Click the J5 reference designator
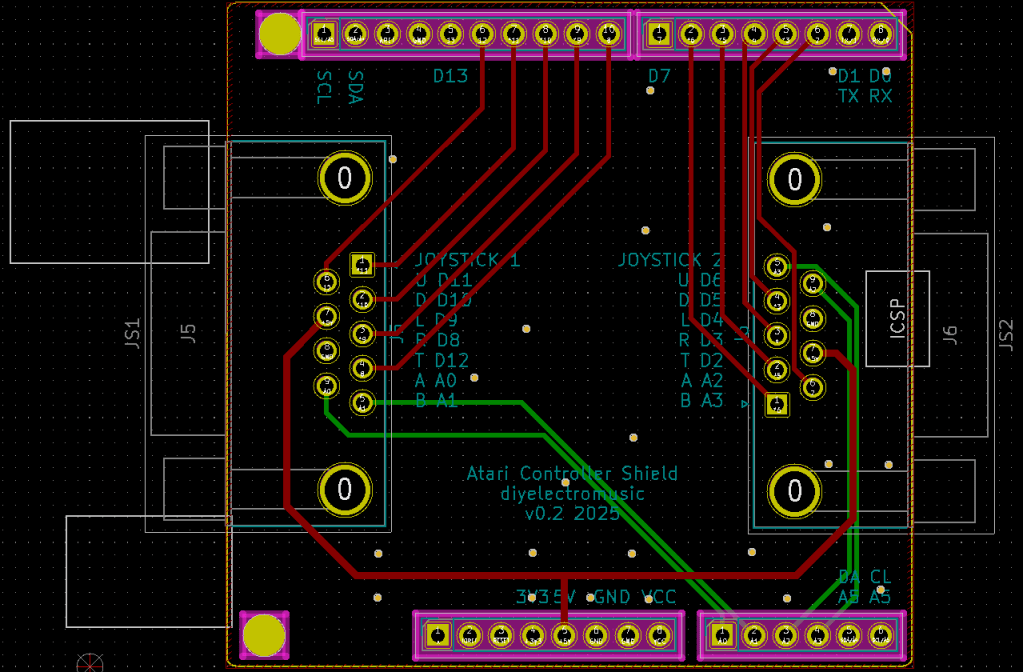The height and width of the screenshot is (672, 1023). click(188, 333)
